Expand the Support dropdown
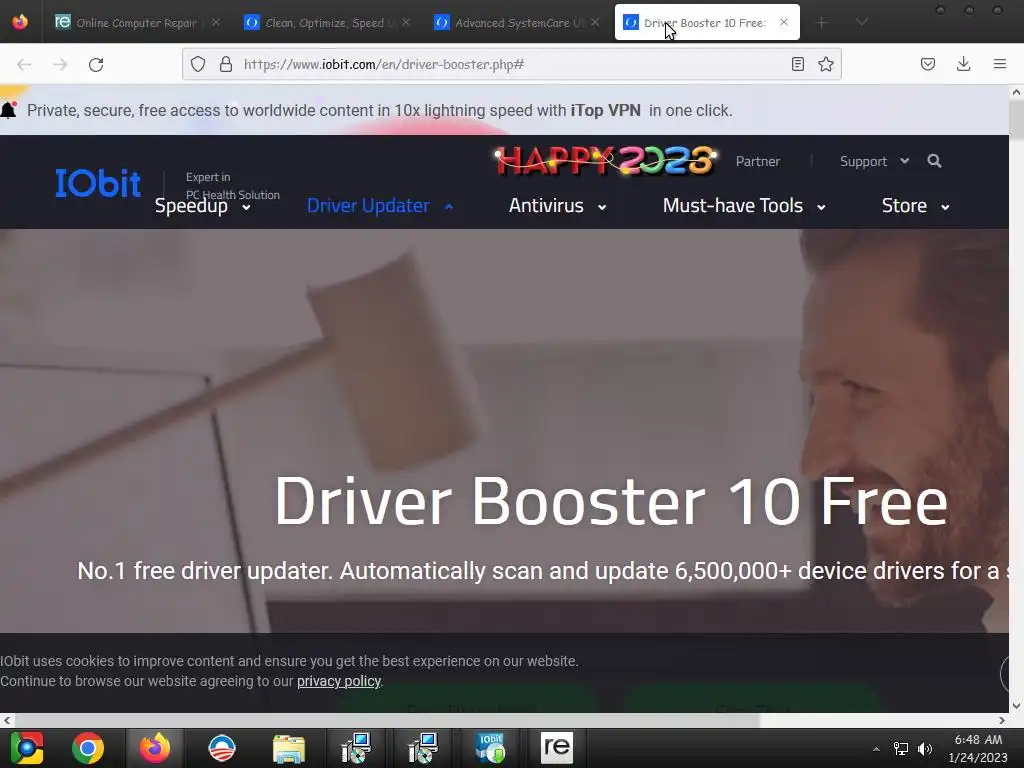 (x=874, y=161)
